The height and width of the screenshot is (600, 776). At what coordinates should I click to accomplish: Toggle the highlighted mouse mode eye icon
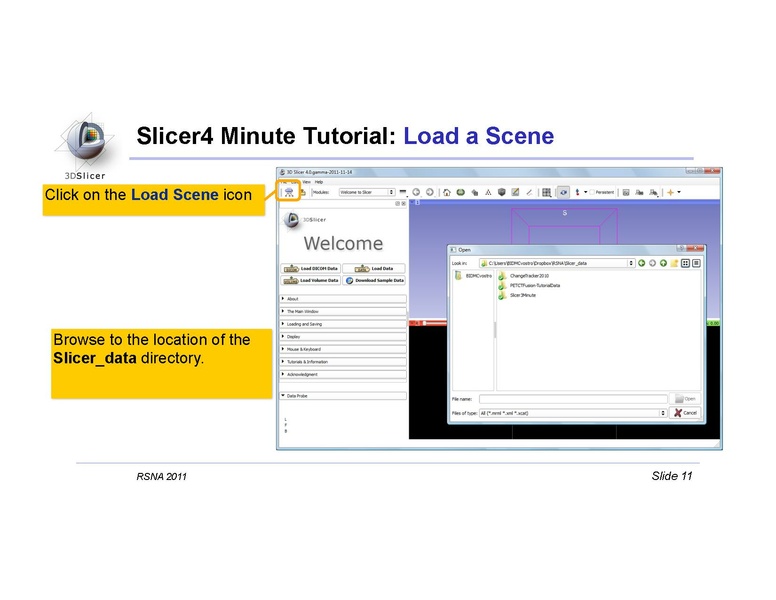[x=563, y=192]
